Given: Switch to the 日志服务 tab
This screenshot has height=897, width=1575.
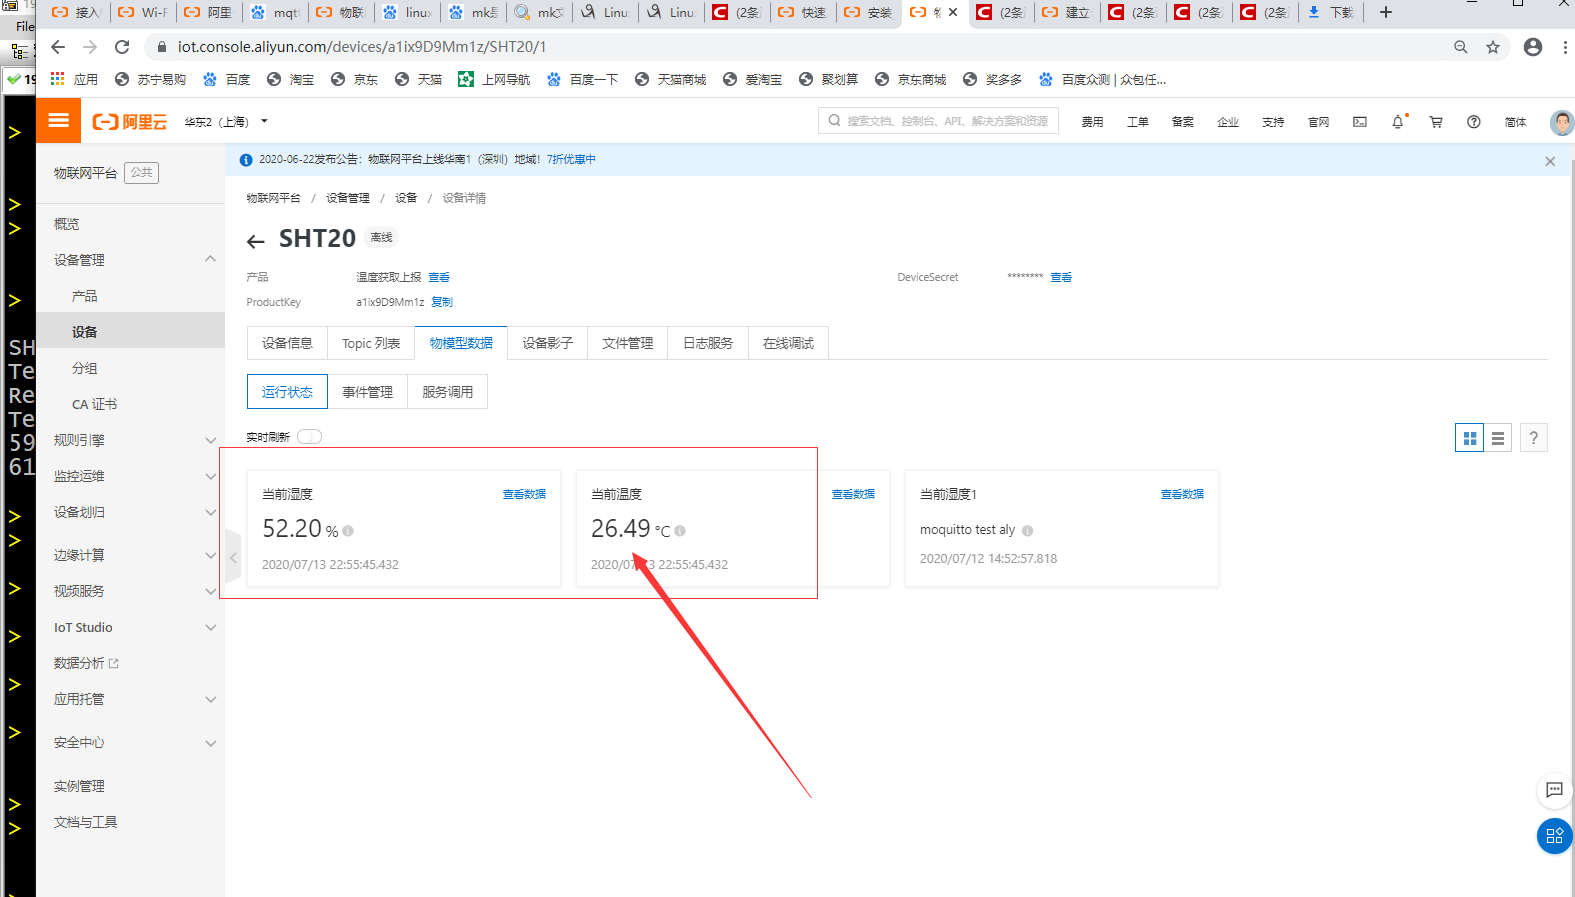Looking at the screenshot, I should (x=708, y=343).
